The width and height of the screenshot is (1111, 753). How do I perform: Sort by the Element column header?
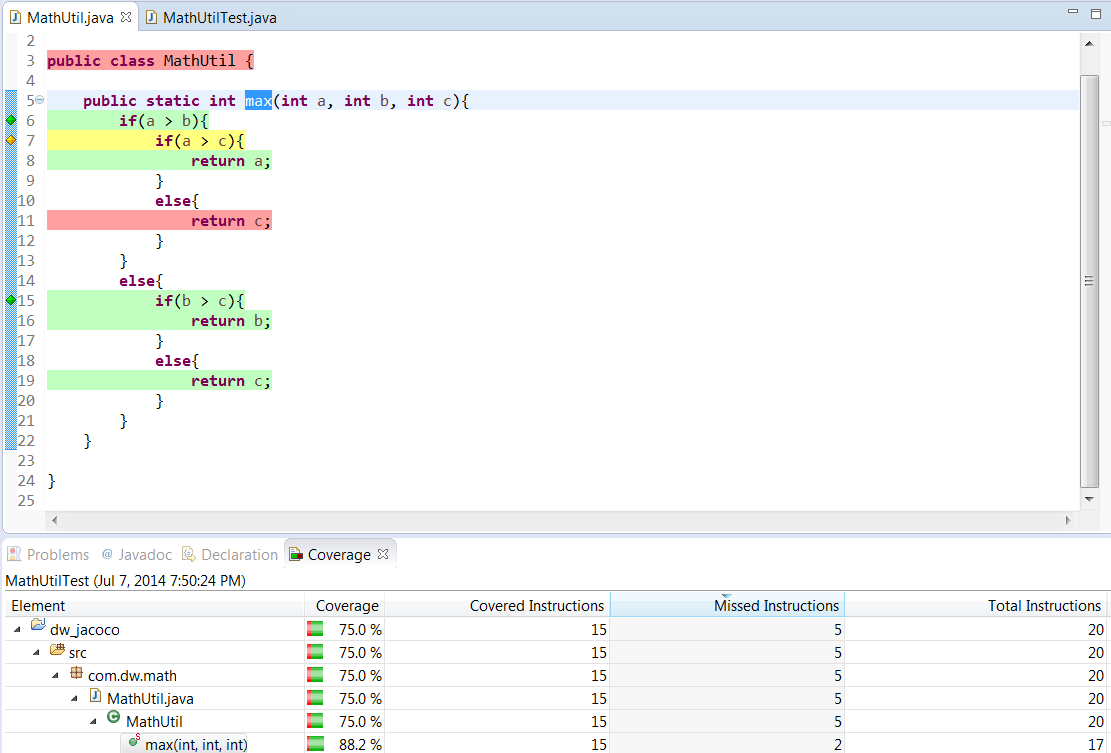pyautogui.click(x=154, y=606)
